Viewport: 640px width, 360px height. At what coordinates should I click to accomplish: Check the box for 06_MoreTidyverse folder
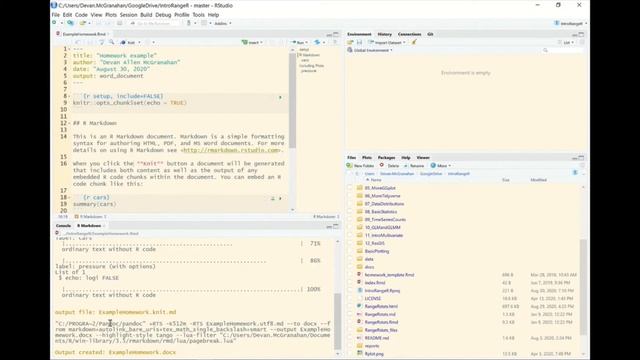pyautogui.click(x=349, y=196)
